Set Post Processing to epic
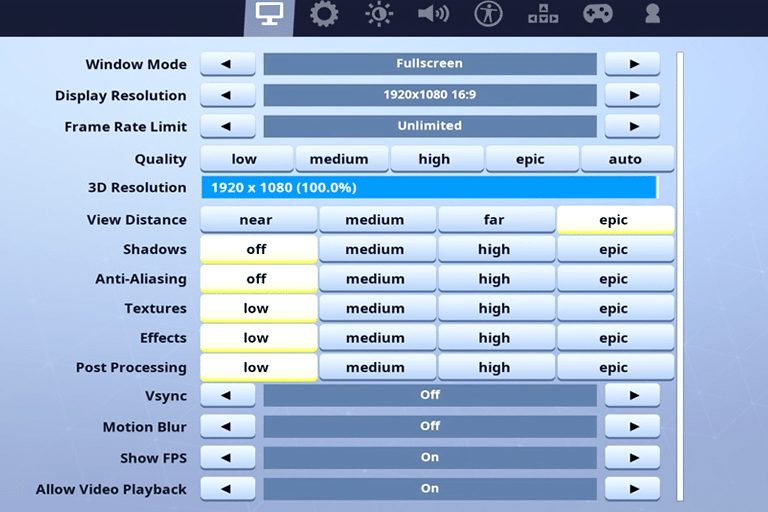This screenshot has height=512, width=768. 616,367
